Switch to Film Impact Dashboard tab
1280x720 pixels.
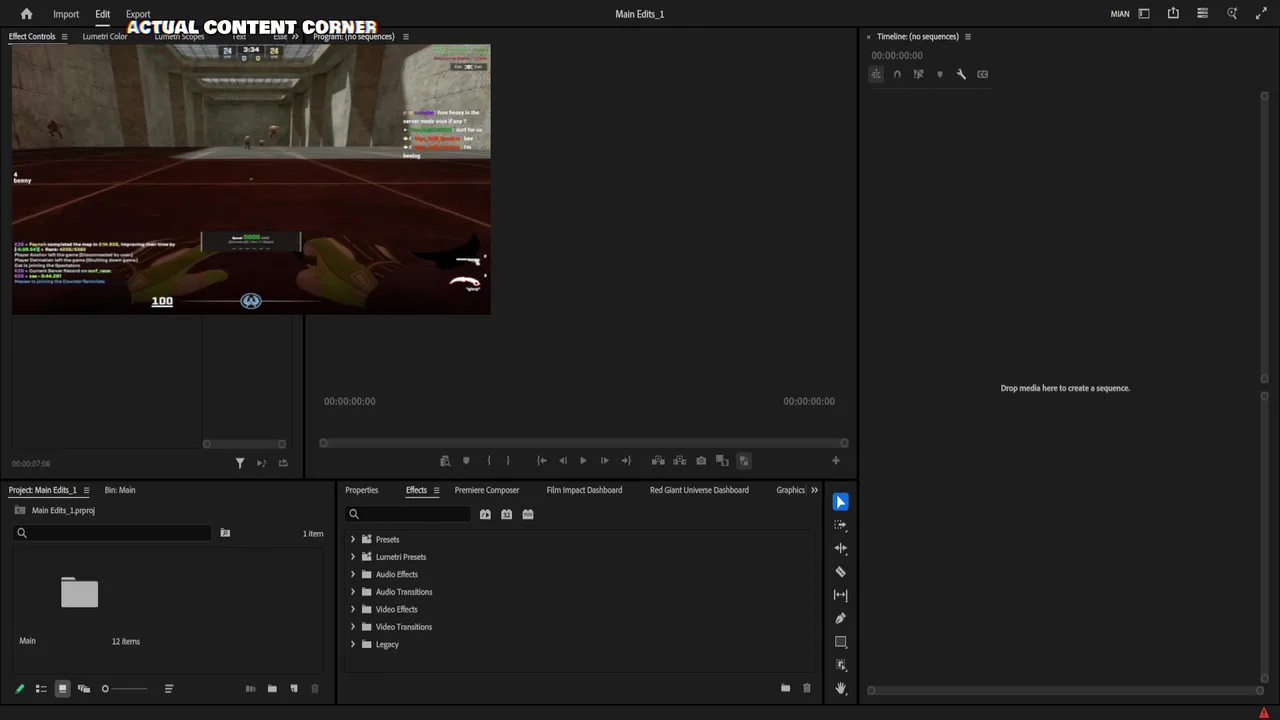tap(584, 490)
